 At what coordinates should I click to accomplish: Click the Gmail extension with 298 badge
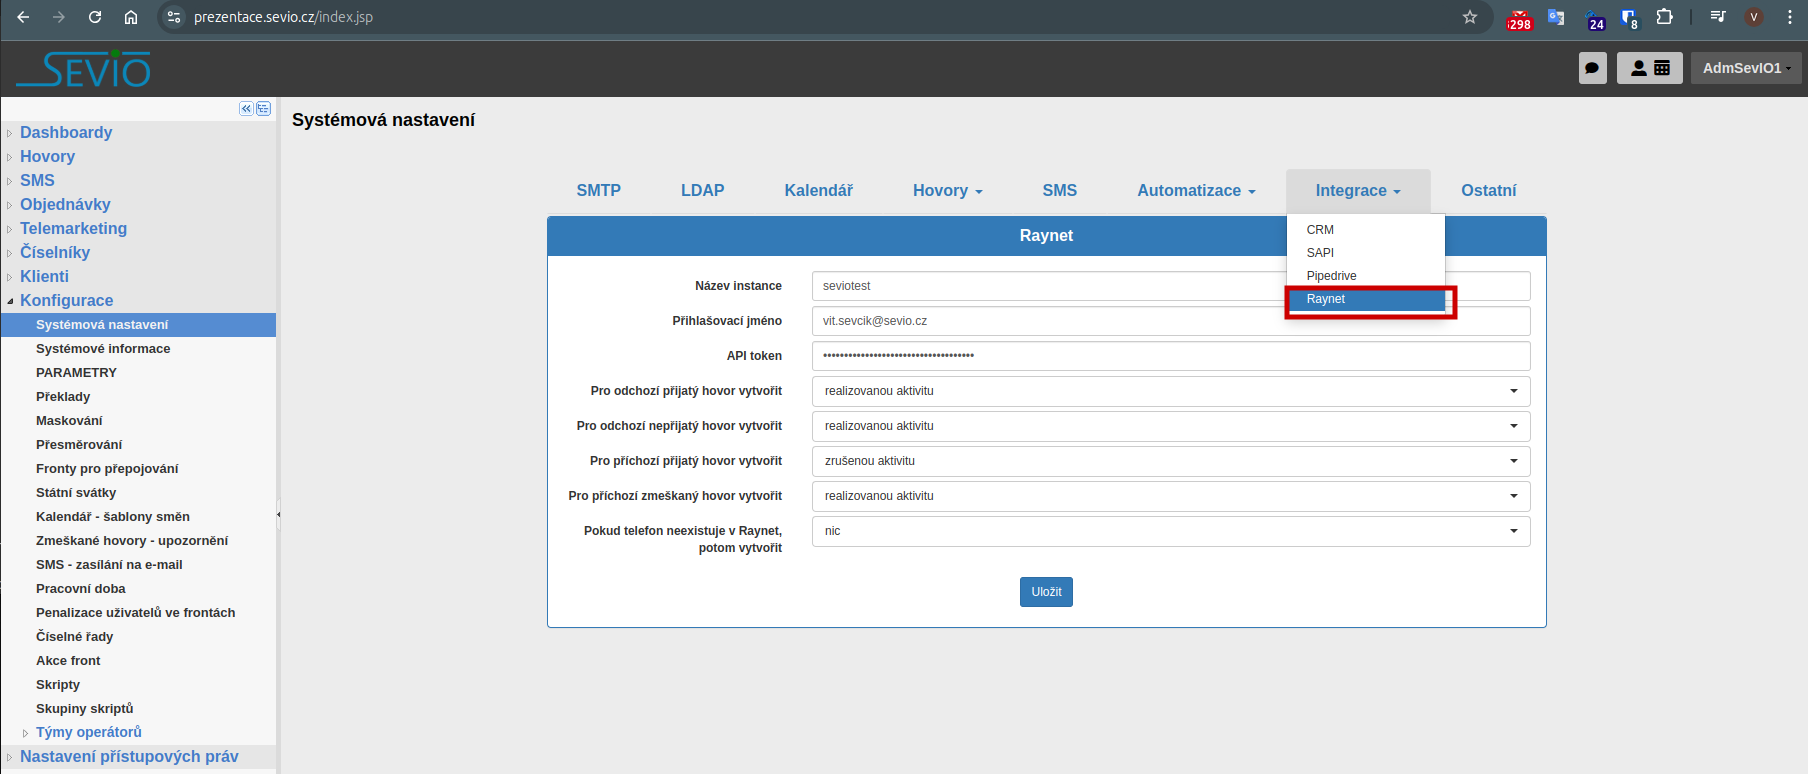pos(1519,19)
